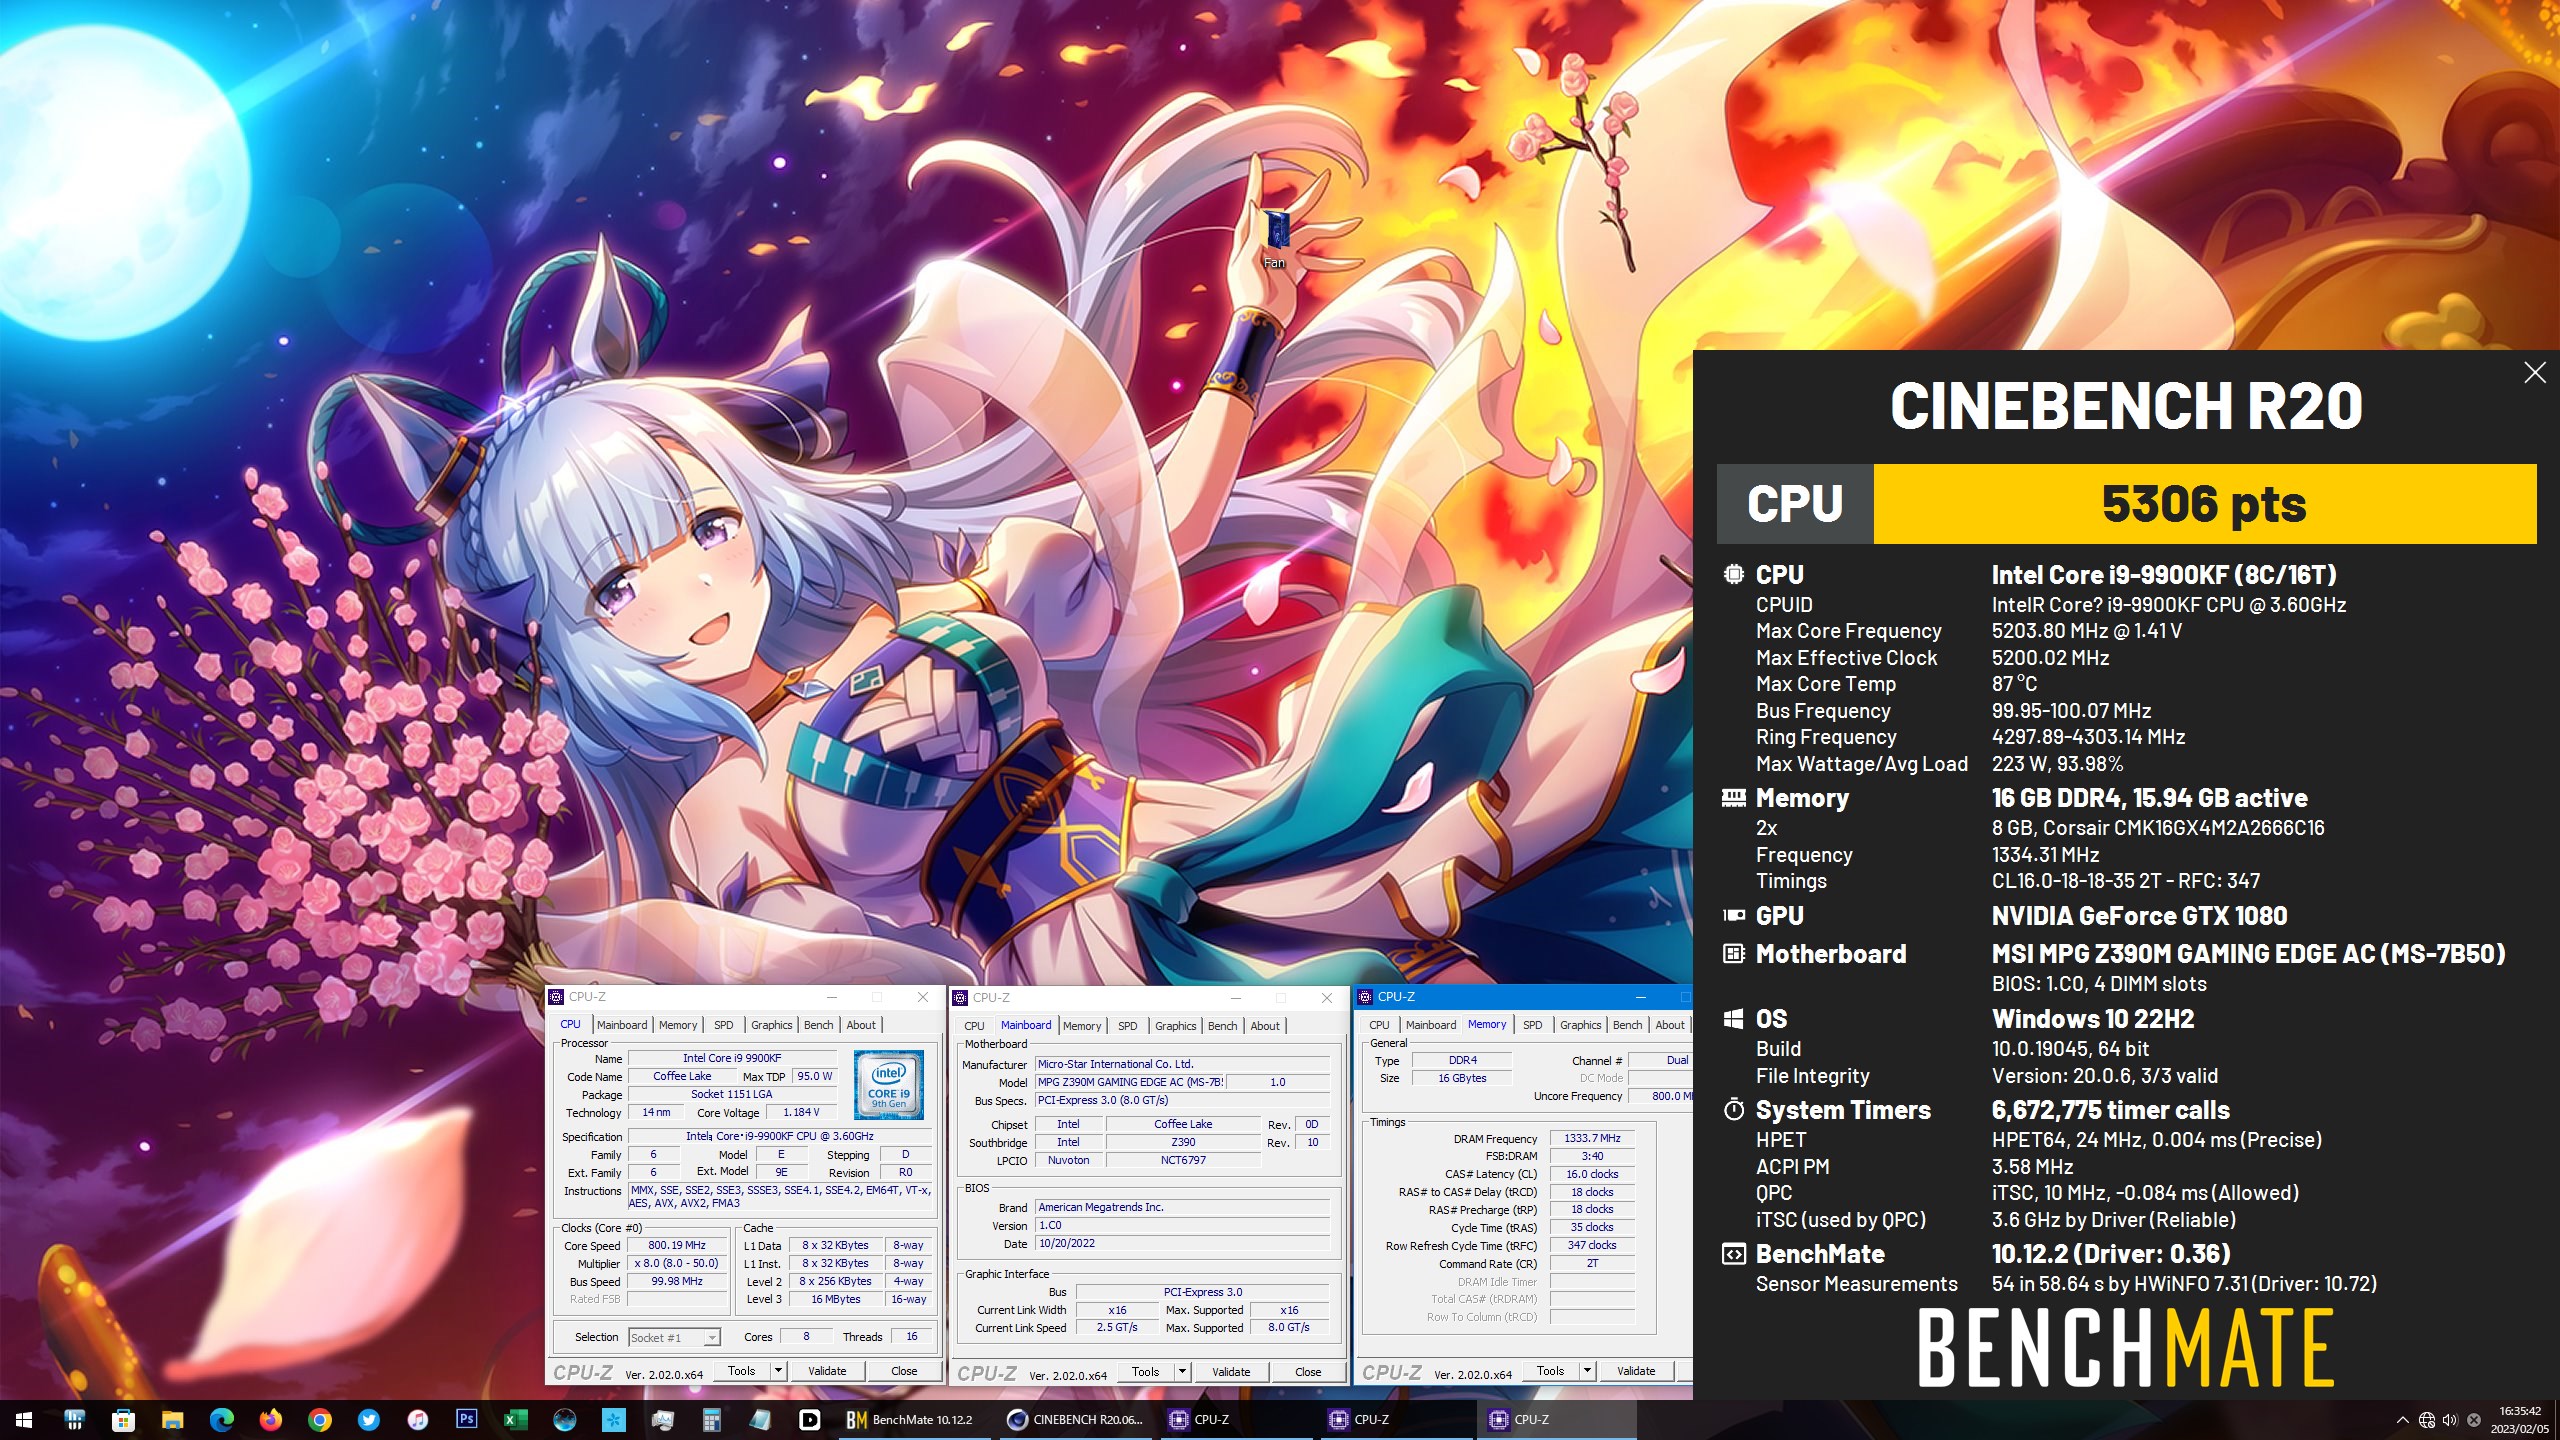Switch to BenchMate 10.12.2 taskbar button

(914, 1419)
